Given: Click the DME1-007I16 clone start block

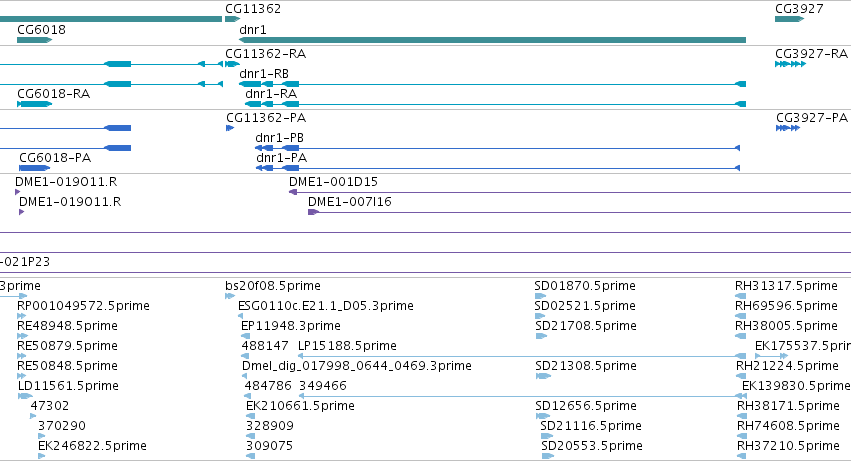Looking at the screenshot, I should [313, 212].
